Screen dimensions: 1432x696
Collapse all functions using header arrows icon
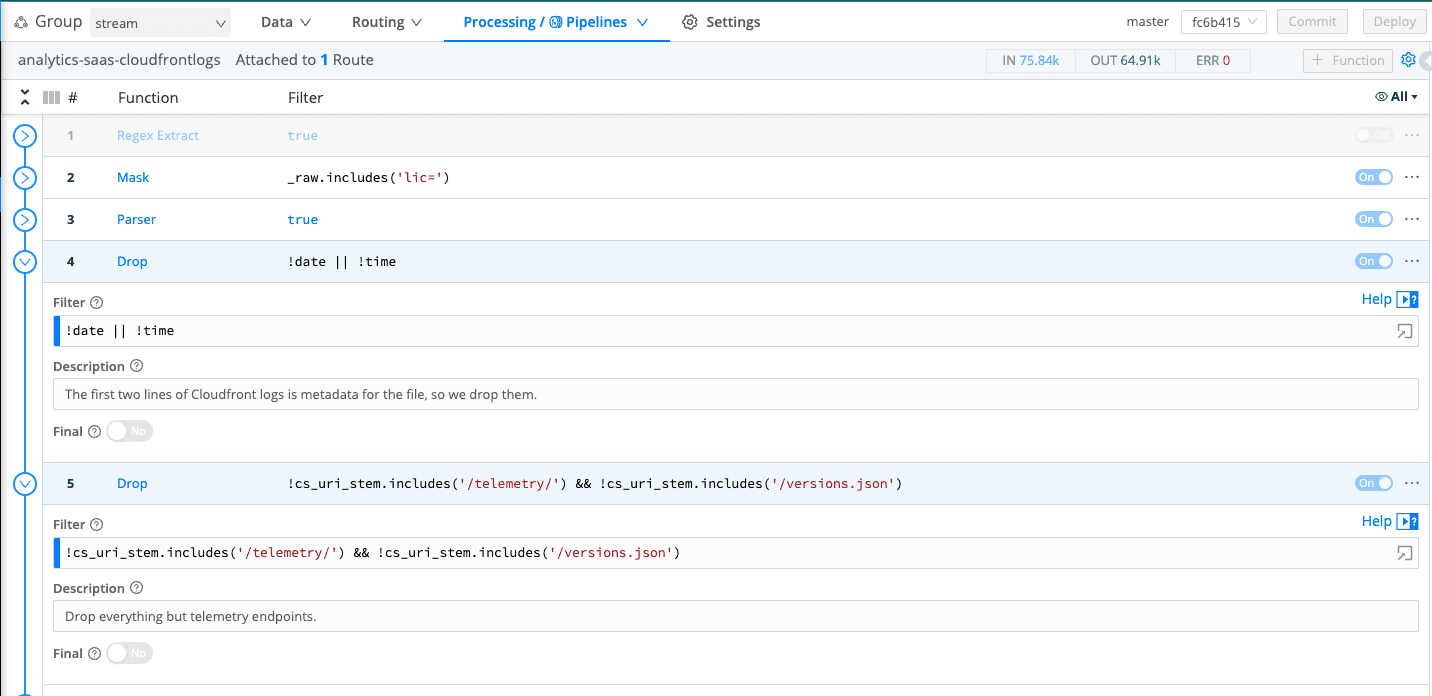click(x=25, y=97)
